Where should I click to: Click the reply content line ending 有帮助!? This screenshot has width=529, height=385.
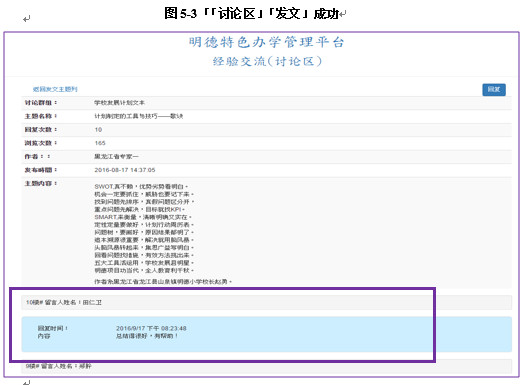point(147,336)
